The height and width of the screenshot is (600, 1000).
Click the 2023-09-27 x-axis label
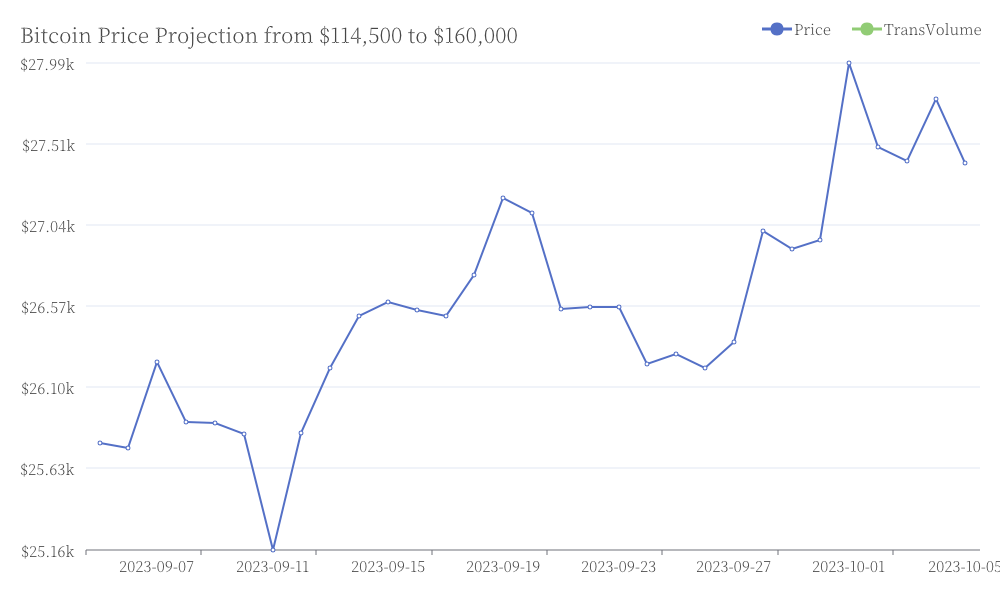click(x=733, y=567)
